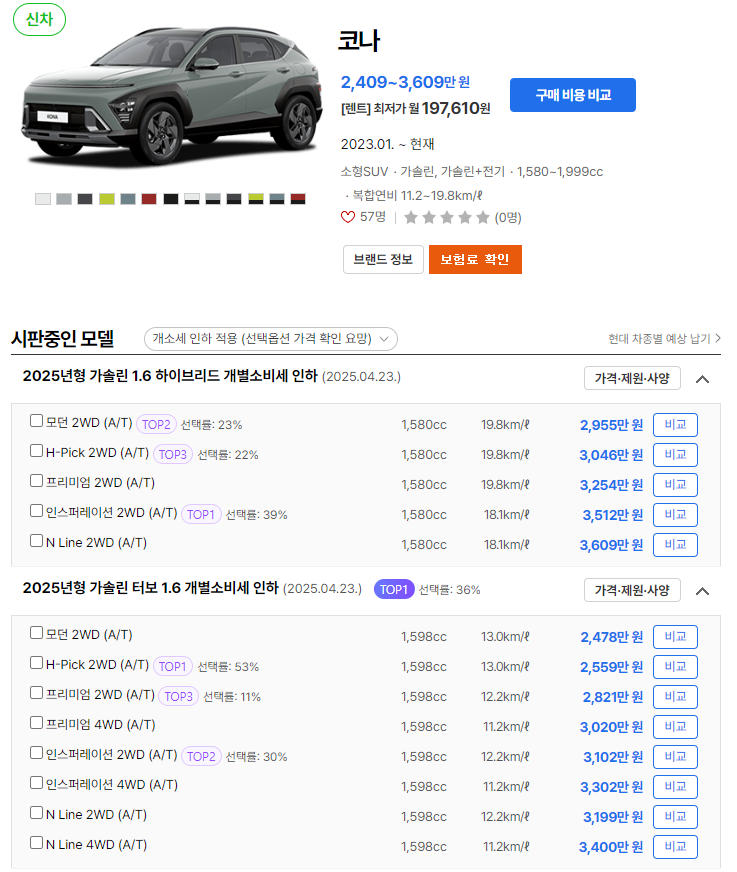Click 비교 for turbo H-Pick 2,559만원
737x872 pixels.
coord(675,667)
